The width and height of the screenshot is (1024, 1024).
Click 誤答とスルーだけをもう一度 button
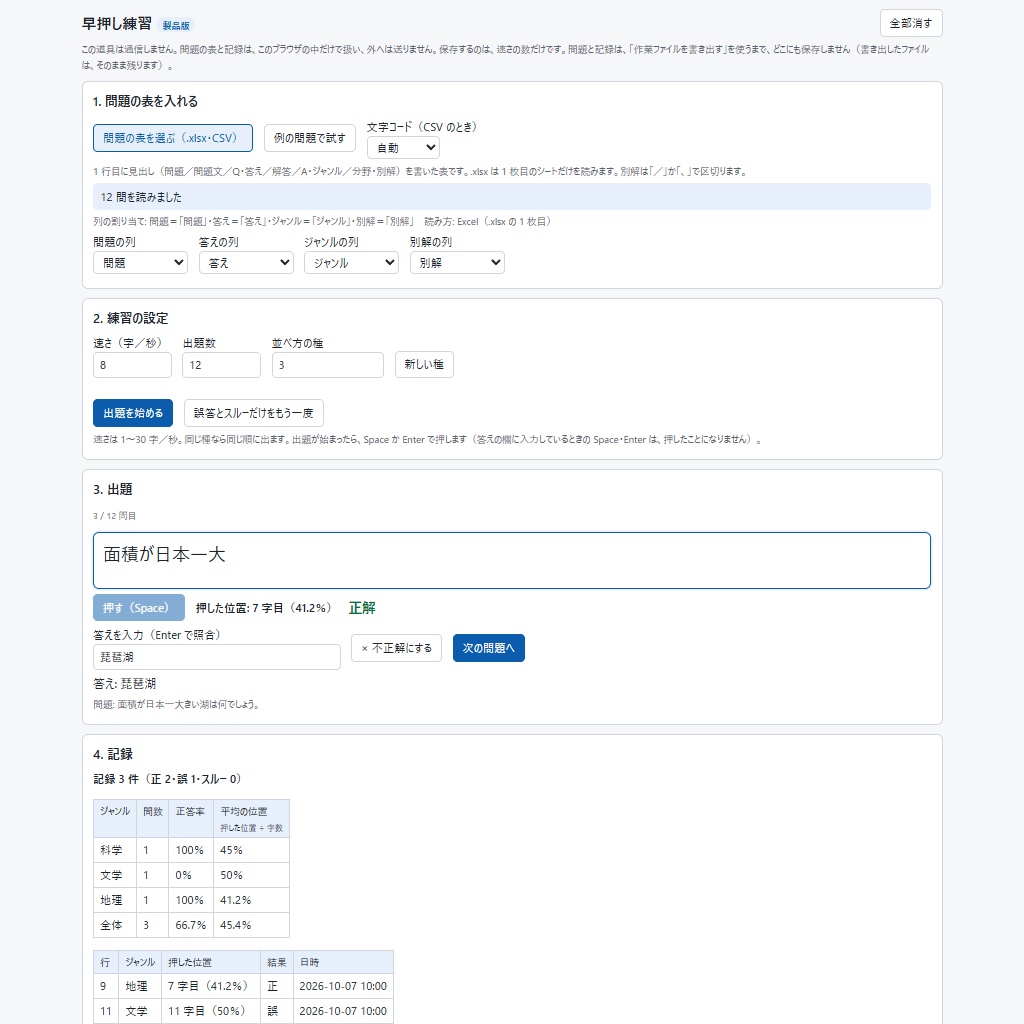pyautogui.click(x=254, y=413)
